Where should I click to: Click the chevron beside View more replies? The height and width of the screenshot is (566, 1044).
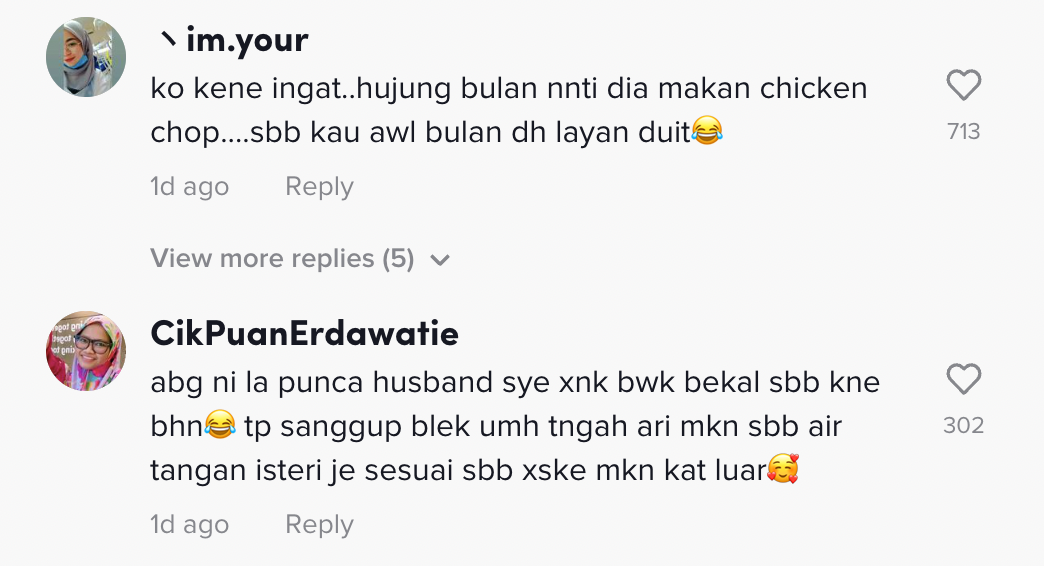click(x=440, y=260)
